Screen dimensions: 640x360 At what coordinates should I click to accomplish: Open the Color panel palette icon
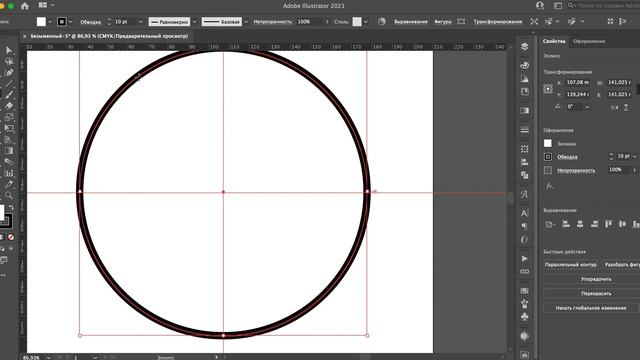[x=524, y=65]
